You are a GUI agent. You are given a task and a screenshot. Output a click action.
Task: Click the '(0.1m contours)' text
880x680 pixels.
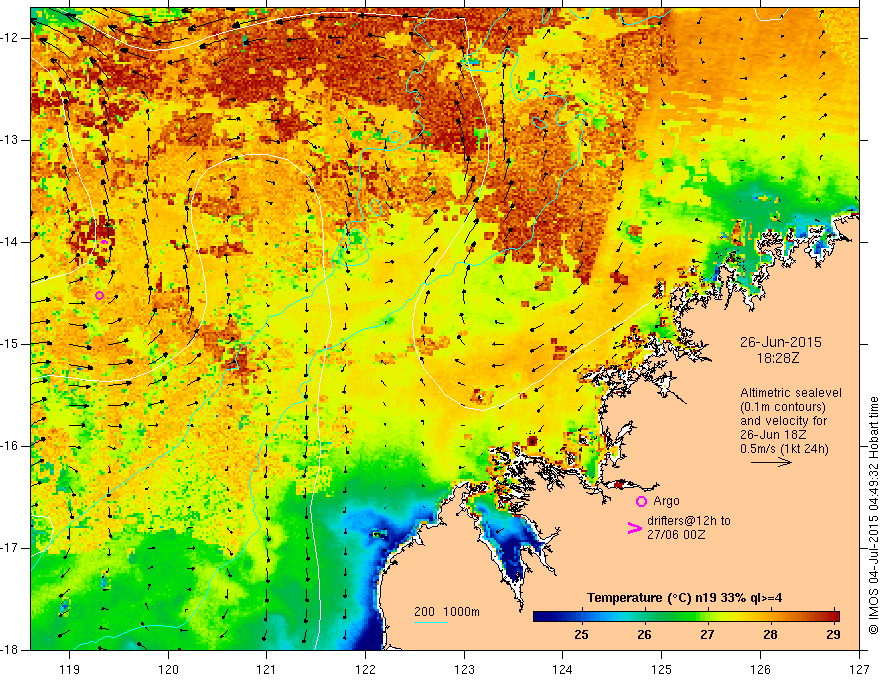click(x=783, y=407)
